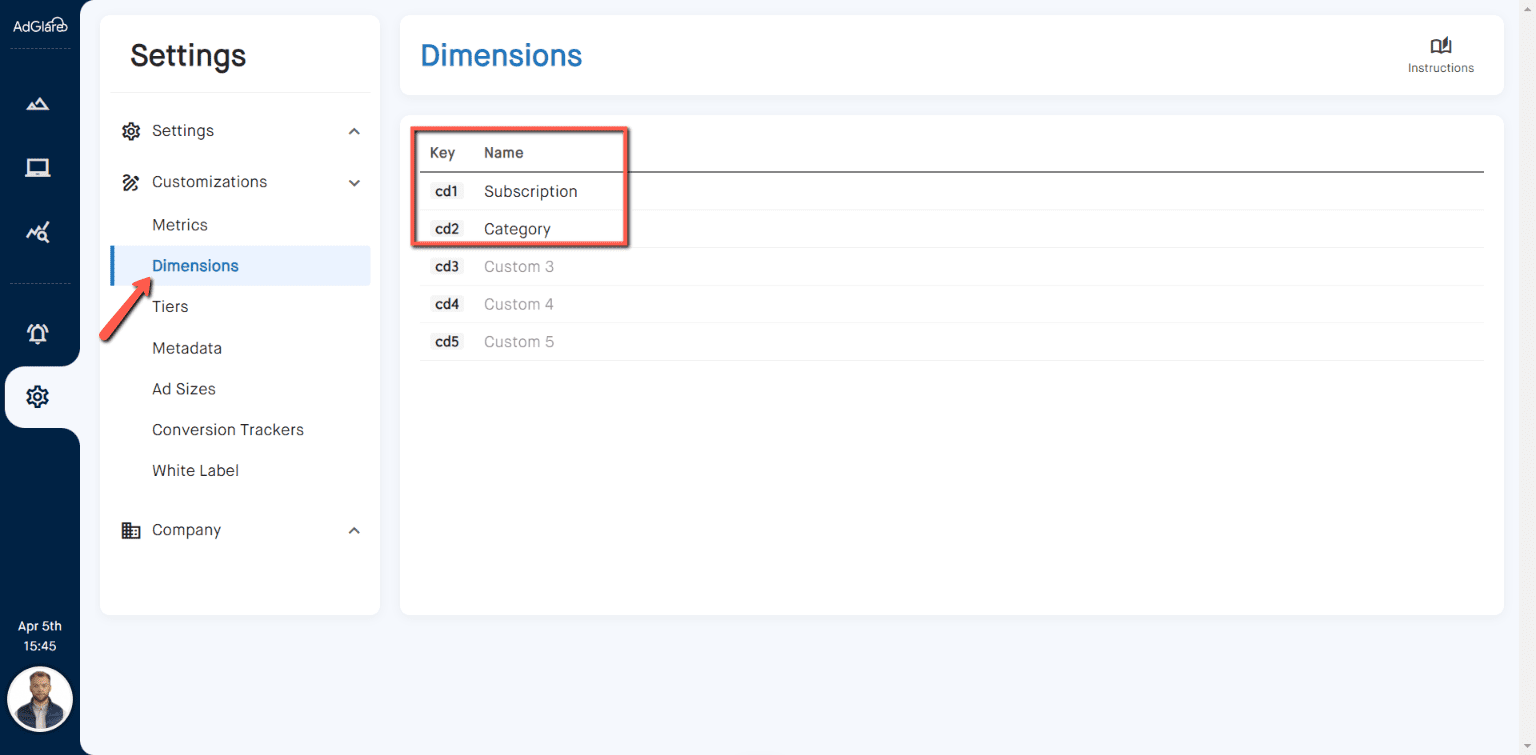Check notifications using the bell icon

(x=38, y=333)
